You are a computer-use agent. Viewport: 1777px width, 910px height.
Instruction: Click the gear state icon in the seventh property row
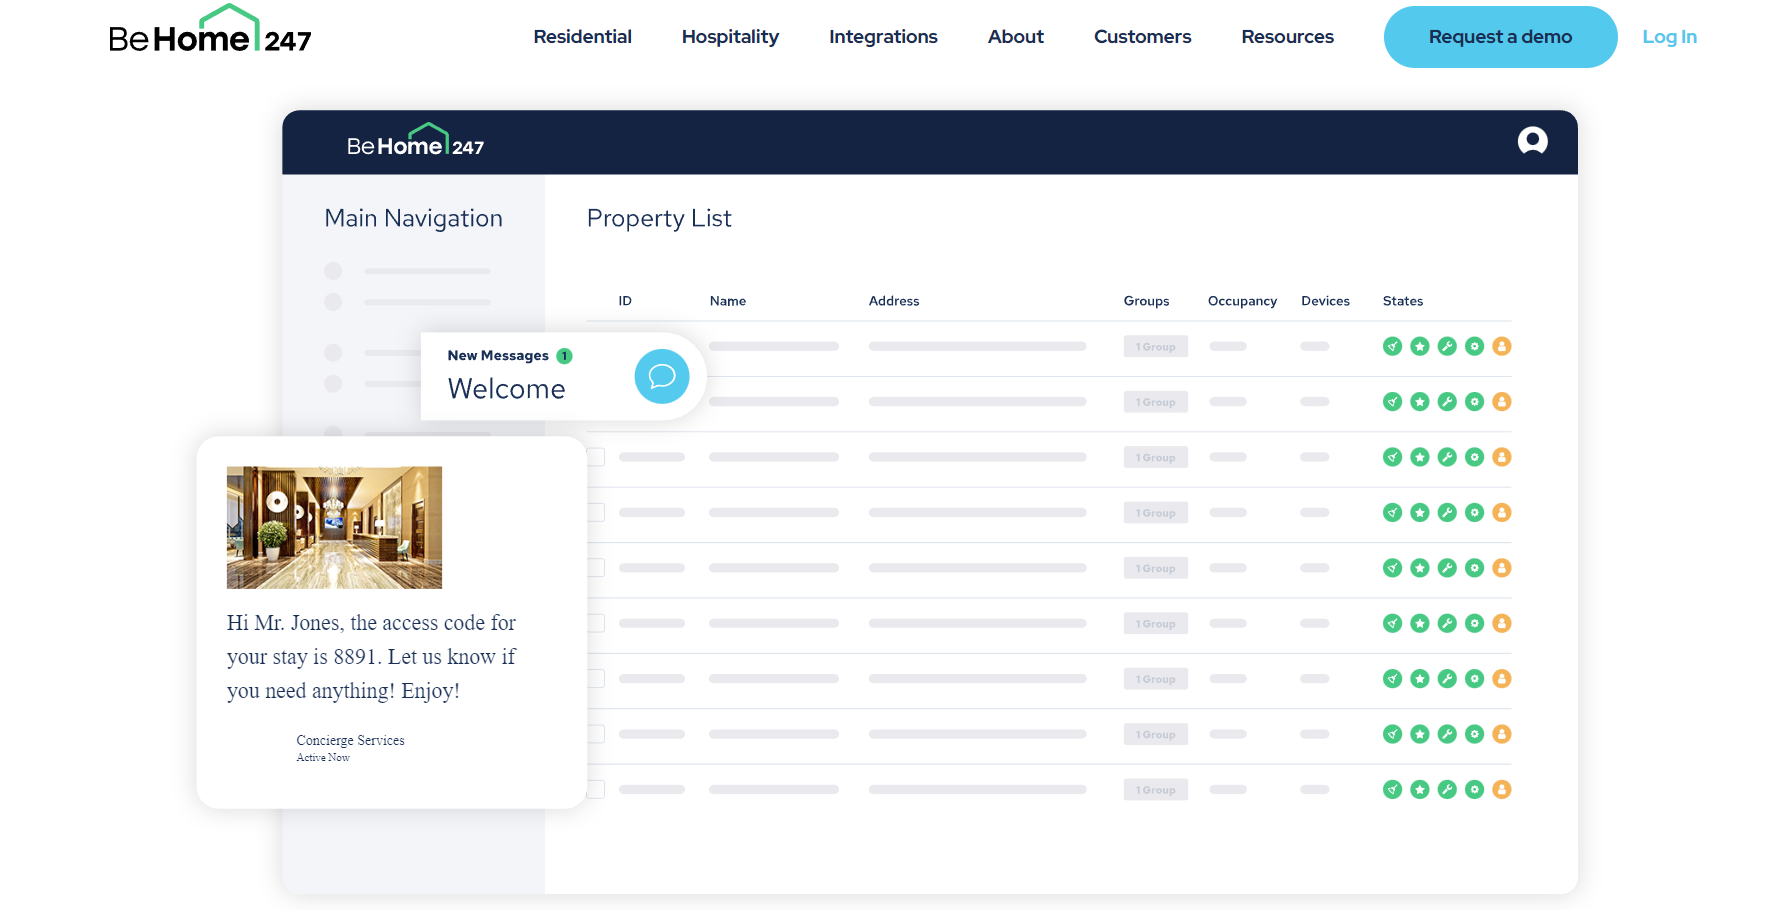1474,678
